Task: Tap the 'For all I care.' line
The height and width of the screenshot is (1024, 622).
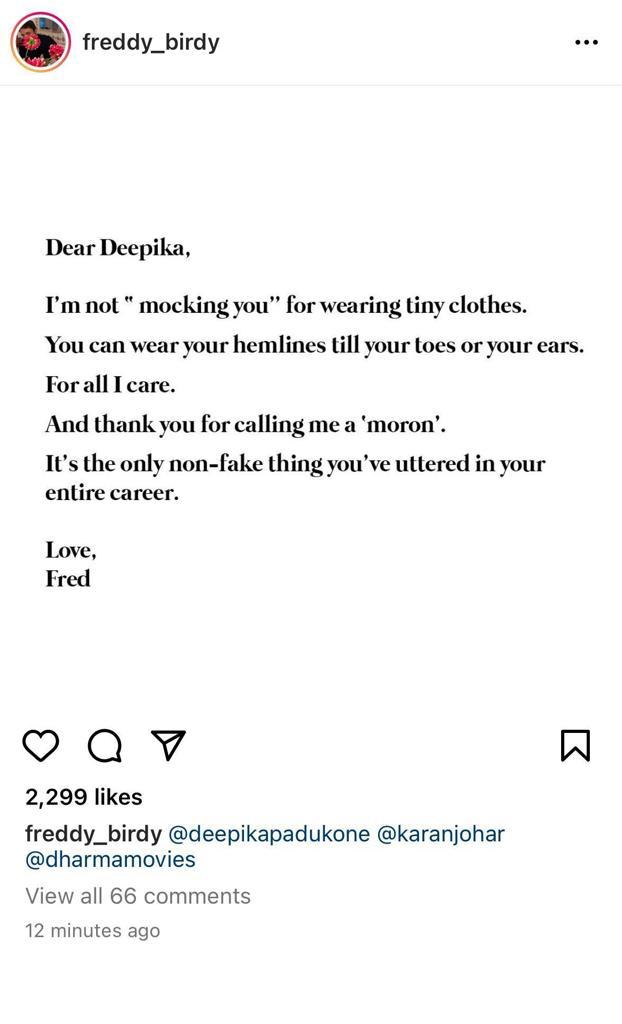Action: click(110, 385)
